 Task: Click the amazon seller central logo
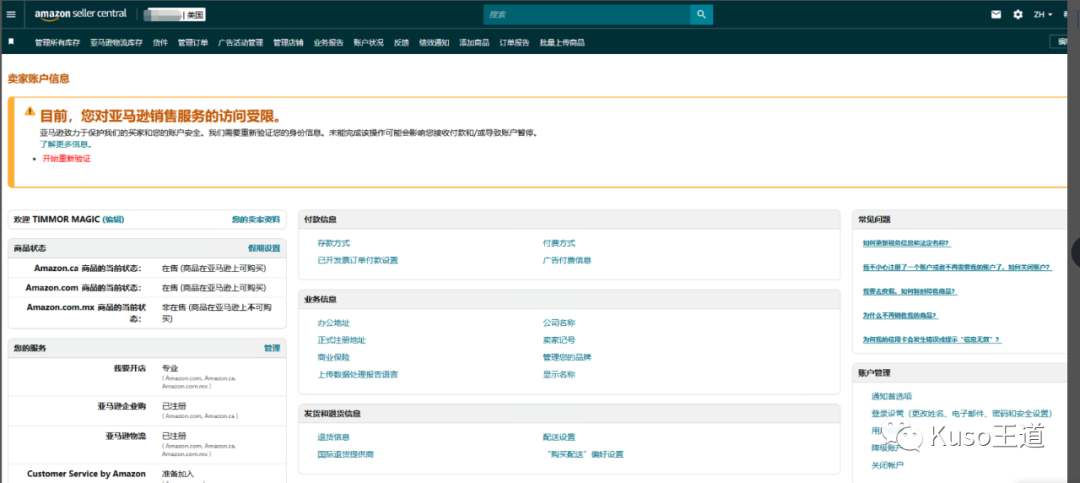(x=81, y=14)
